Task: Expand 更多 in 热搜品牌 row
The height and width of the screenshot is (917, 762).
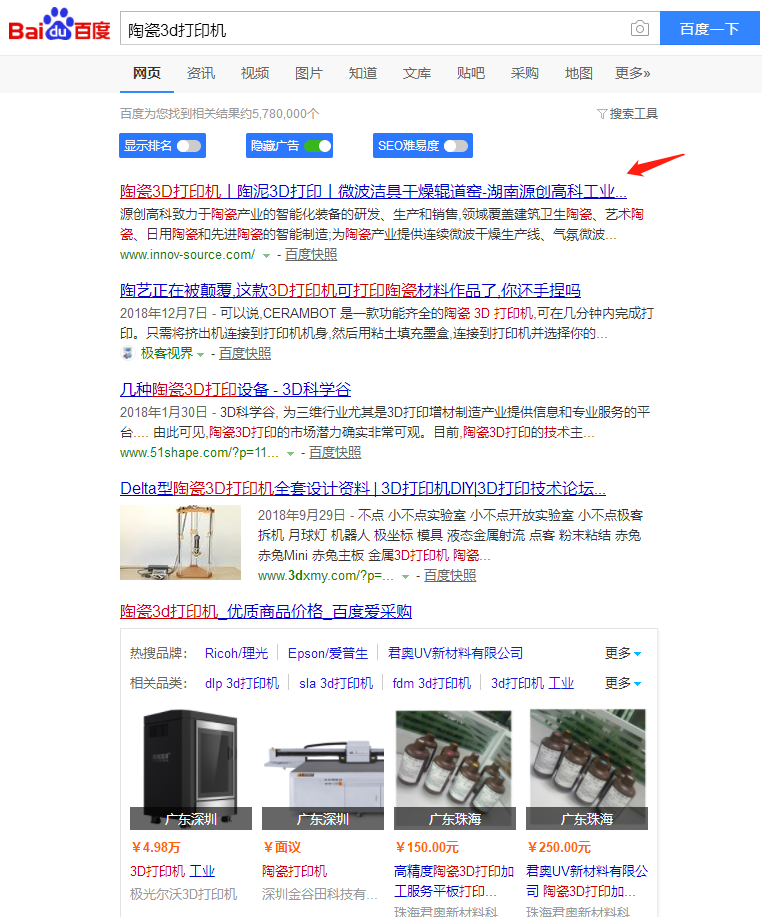Action: [623, 653]
